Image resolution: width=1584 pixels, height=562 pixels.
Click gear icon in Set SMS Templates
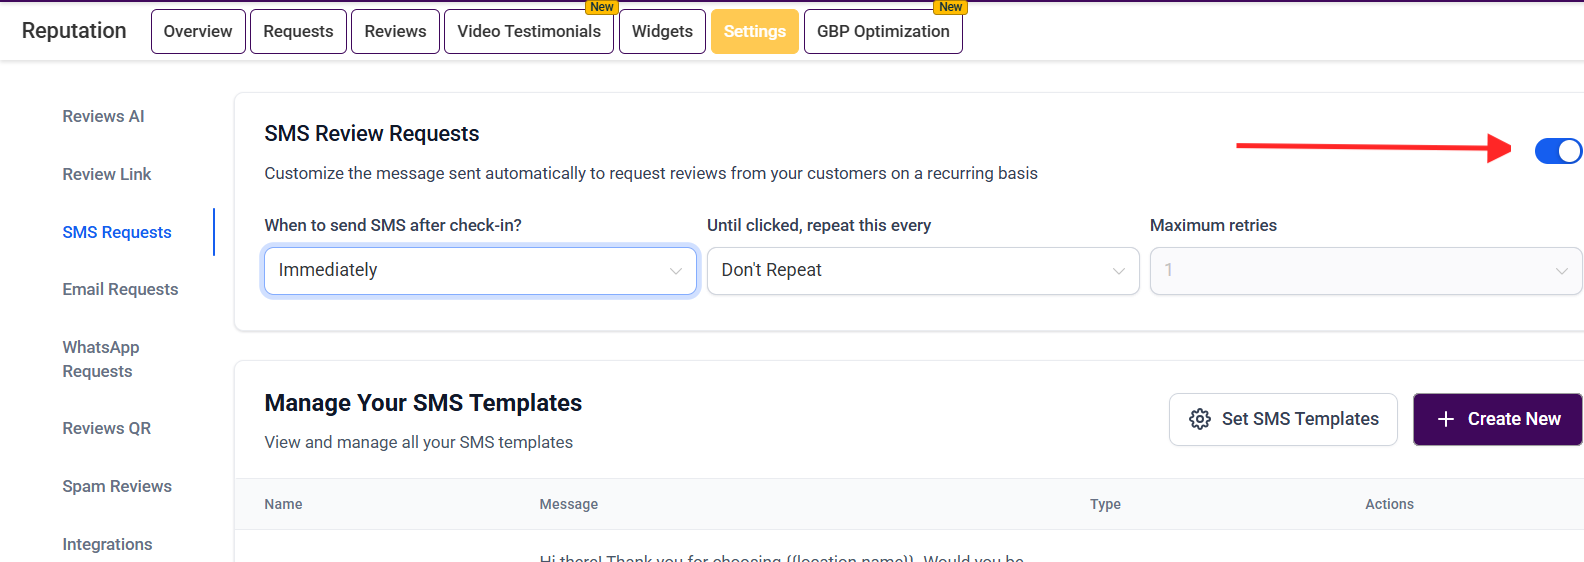(1200, 419)
